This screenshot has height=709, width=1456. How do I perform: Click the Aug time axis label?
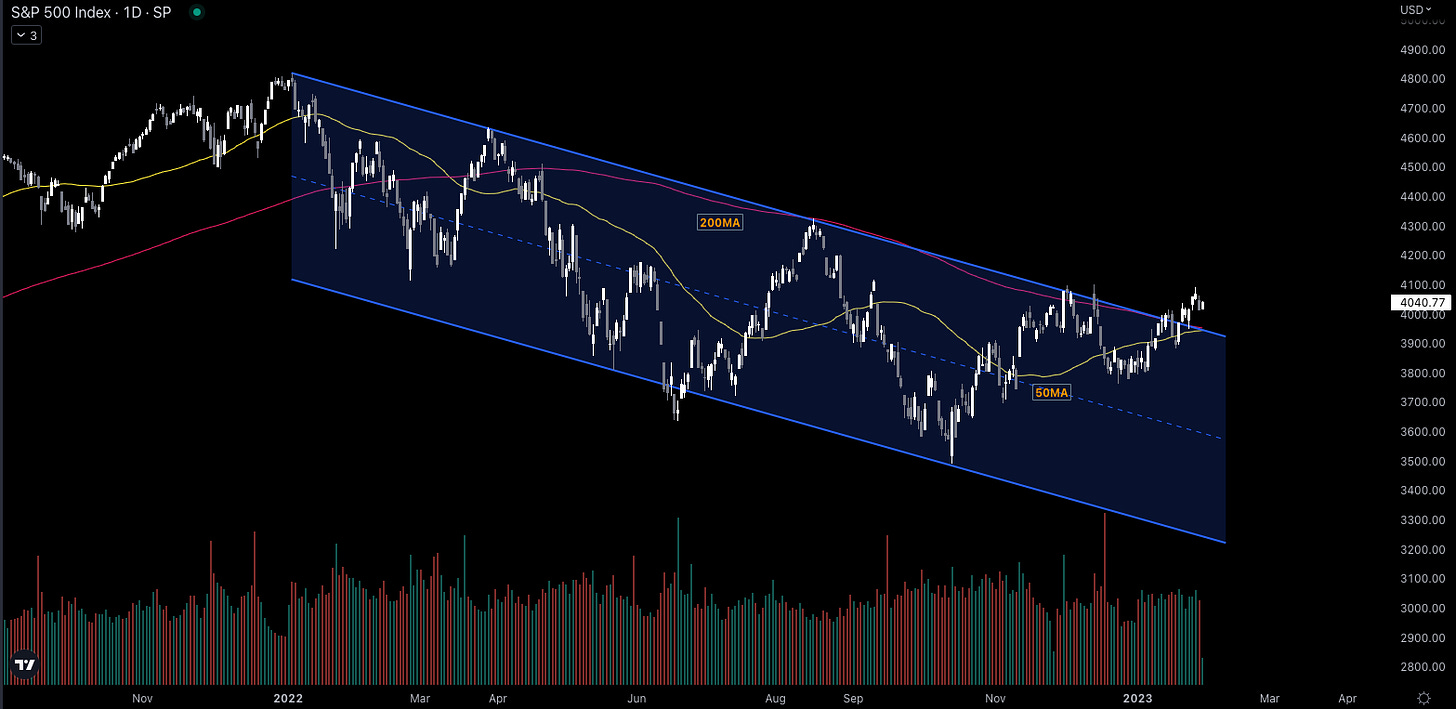point(776,697)
